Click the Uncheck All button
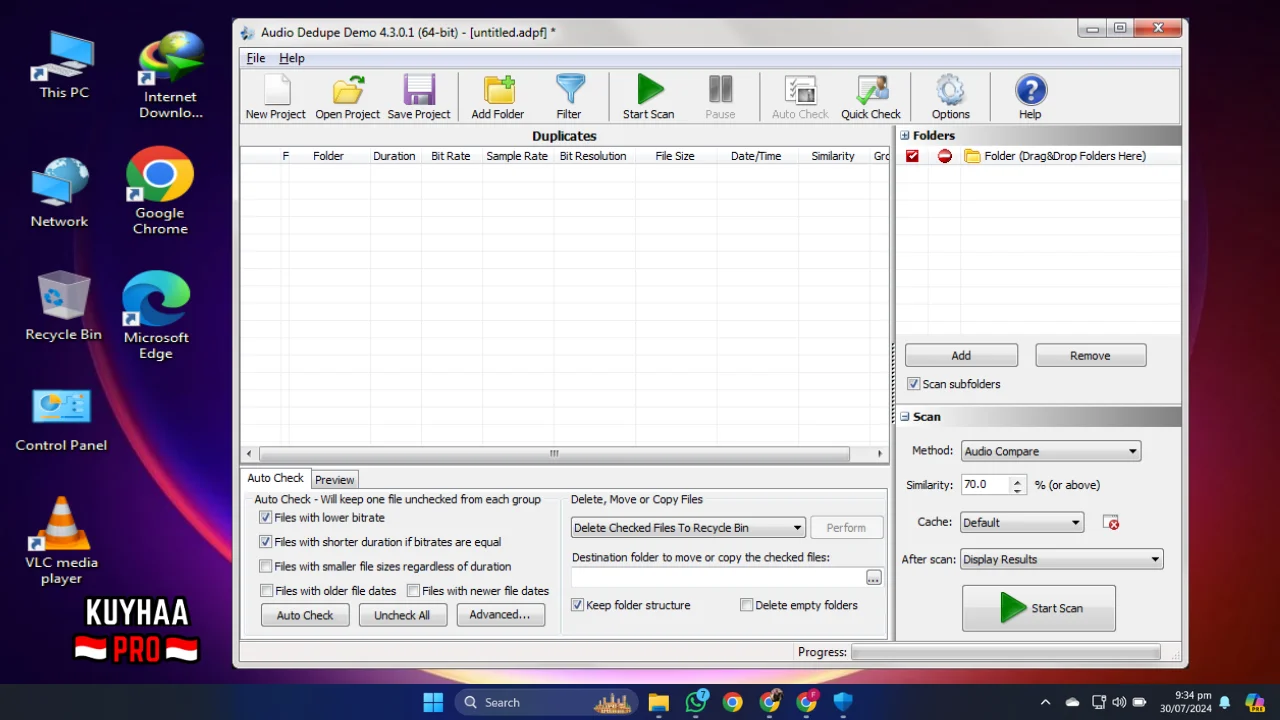The width and height of the screenshot is (1280, 720). (x=402, y=615)
